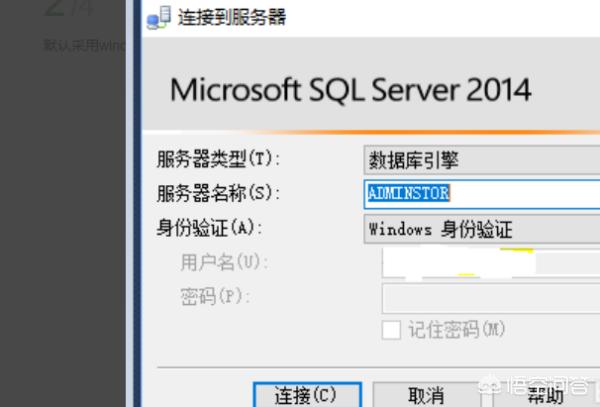Screen dimensions: 600x407
Task: Click the 服务器名称 field containing ADMINSTOR
Action: point(482,194)
